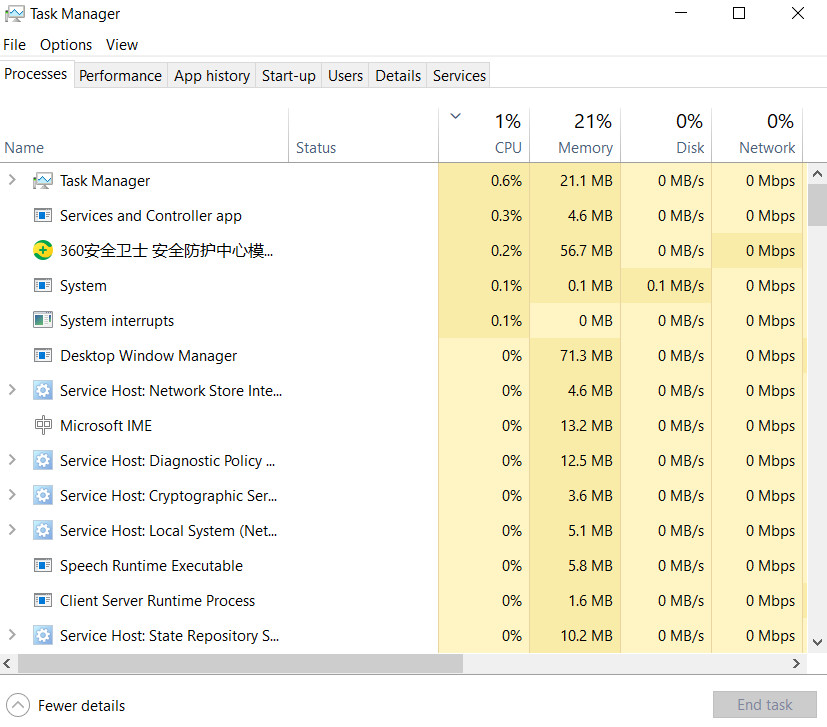Sort by the Name column header
827x727 pixels.
144,135
